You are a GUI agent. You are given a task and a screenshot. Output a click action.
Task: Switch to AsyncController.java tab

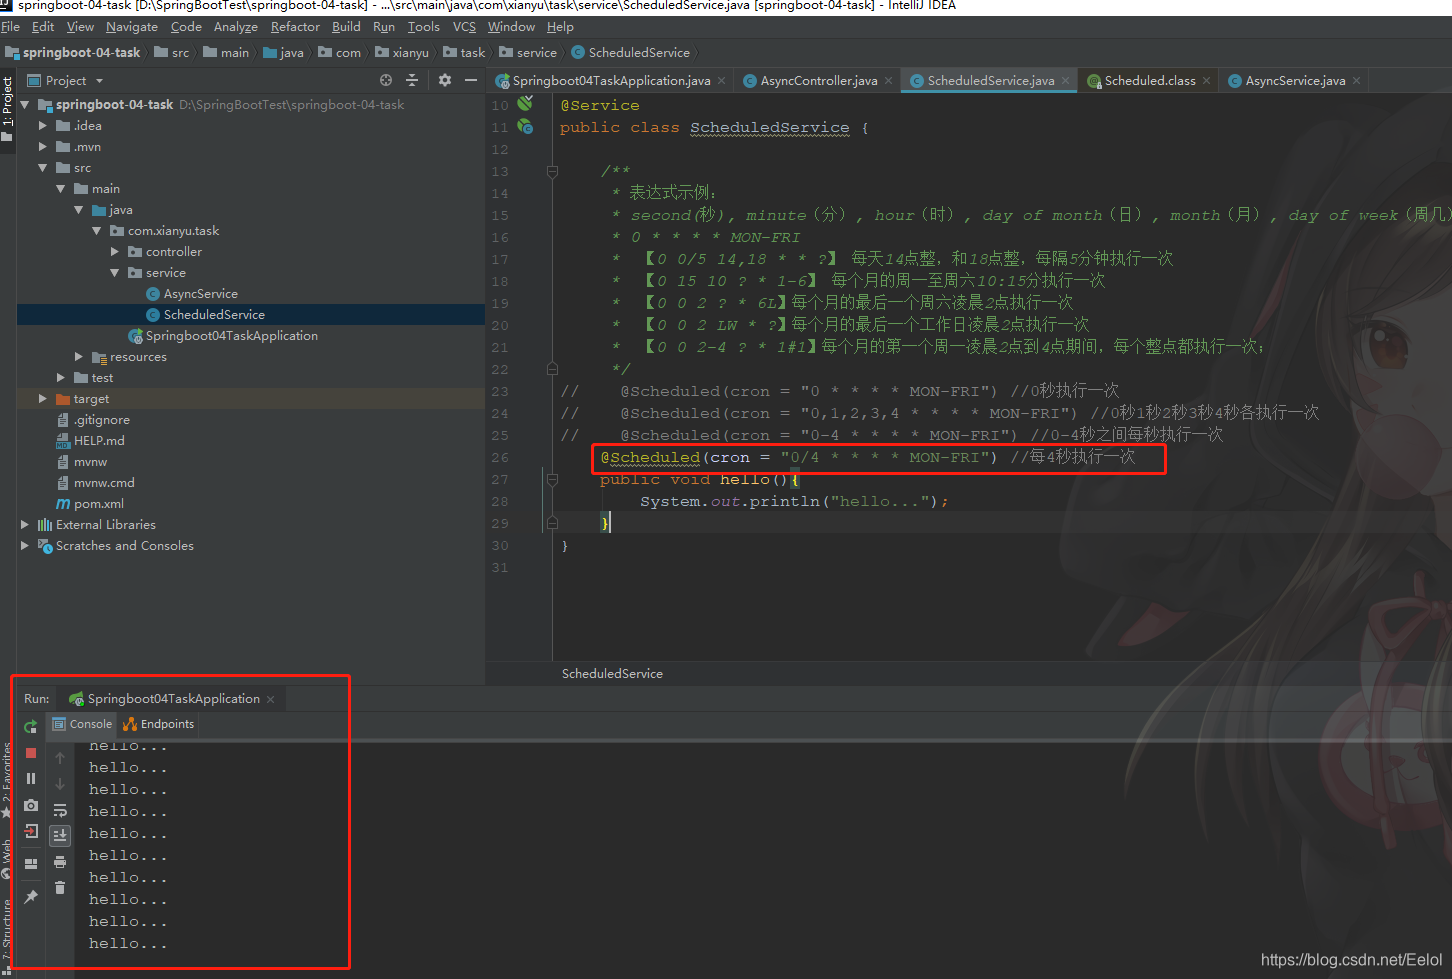pos(818,80)
